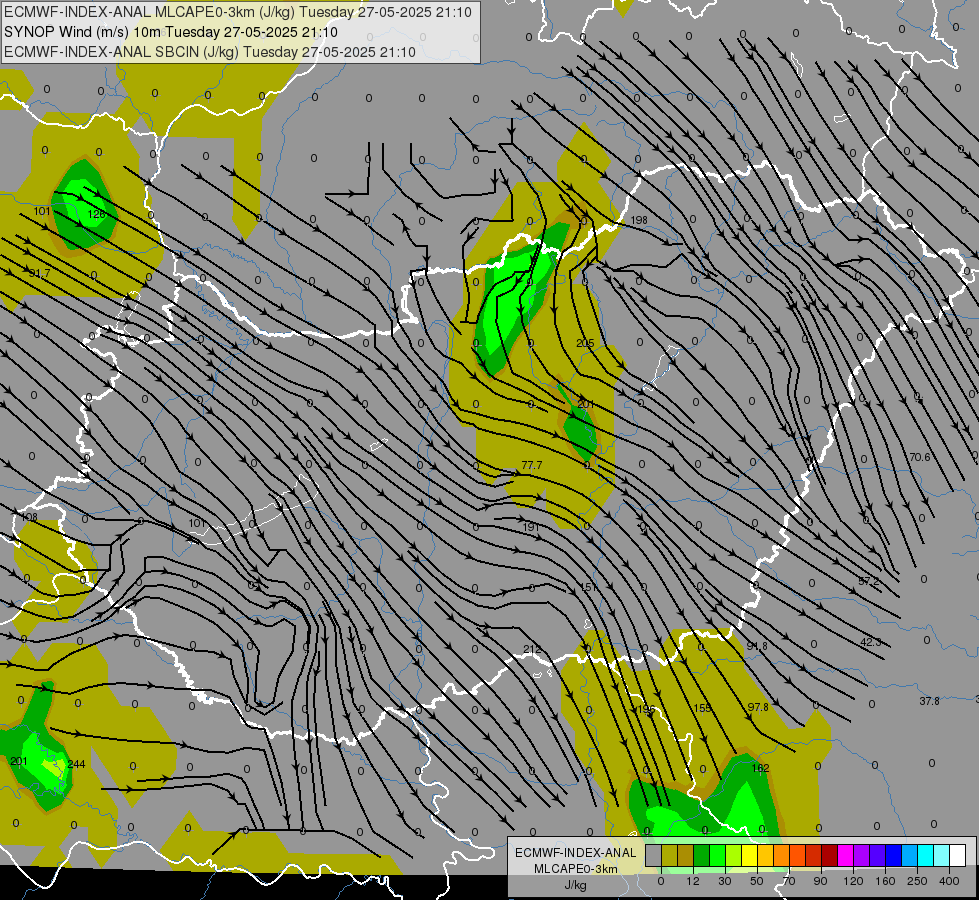Image resolution: width=979 pixels, height=900 pixels.
Task: Click the 244 value on the map
Action: click(76, 764)
